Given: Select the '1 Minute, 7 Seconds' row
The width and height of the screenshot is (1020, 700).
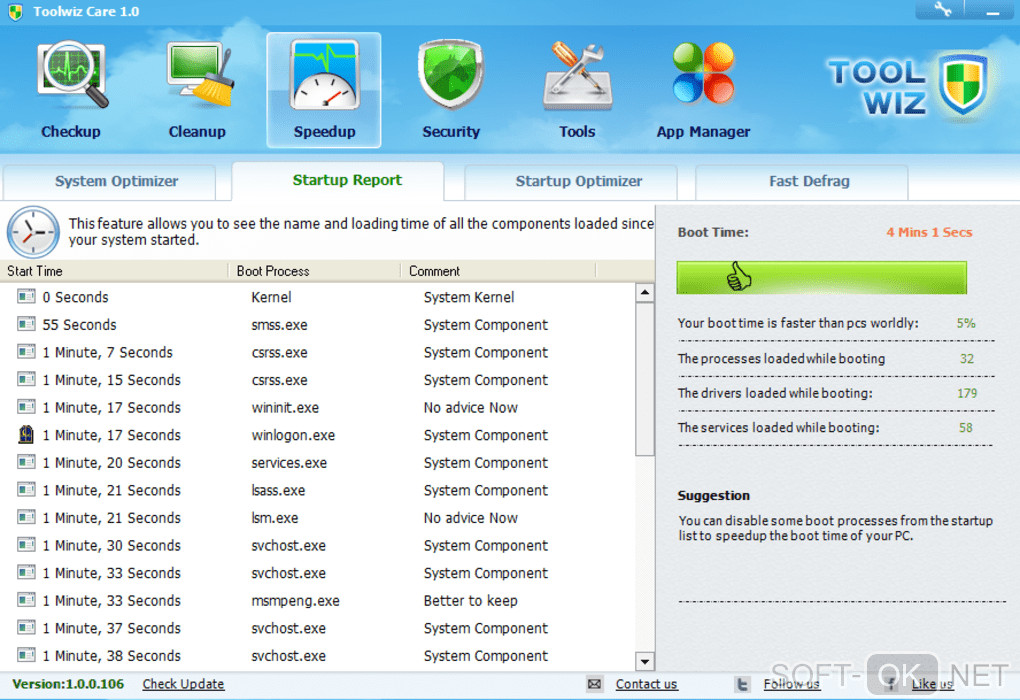Looking at the screenshot, I should click(x=319, y=352).
